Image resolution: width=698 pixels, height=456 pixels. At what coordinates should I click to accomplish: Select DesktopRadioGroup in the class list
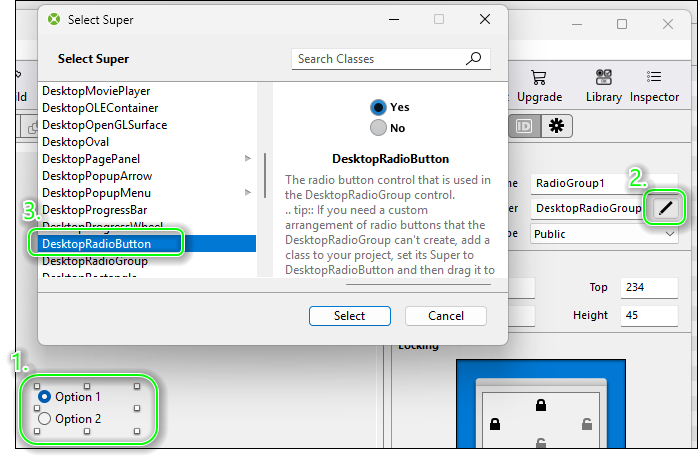pyautogui.click(x=95, y=261)
